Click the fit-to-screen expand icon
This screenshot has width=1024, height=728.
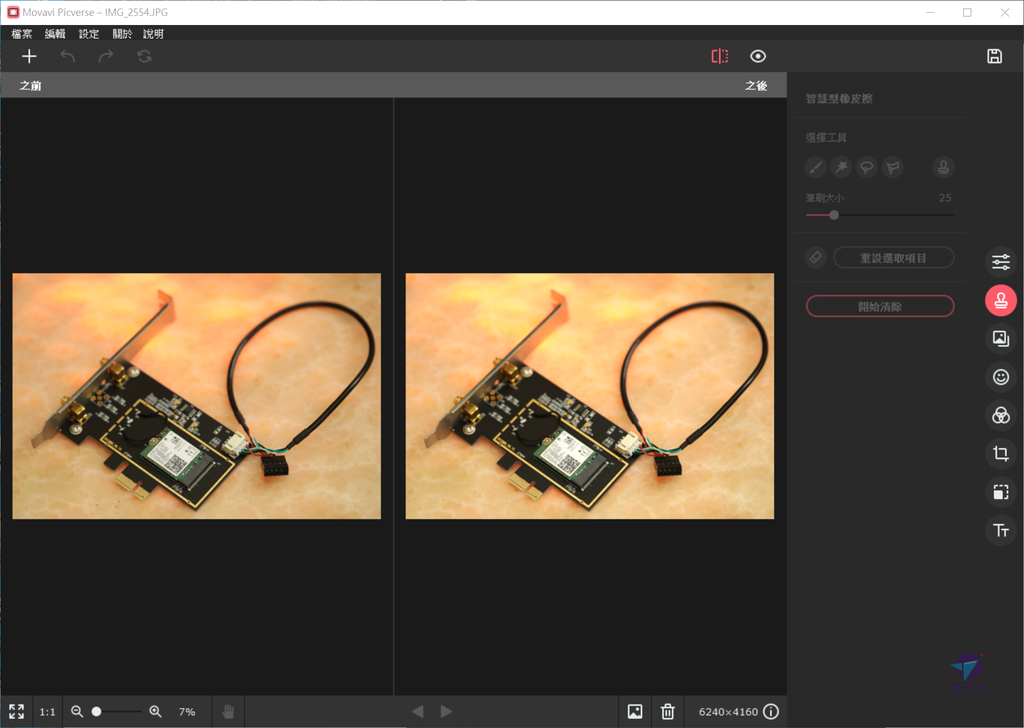[x=16, y=712]
